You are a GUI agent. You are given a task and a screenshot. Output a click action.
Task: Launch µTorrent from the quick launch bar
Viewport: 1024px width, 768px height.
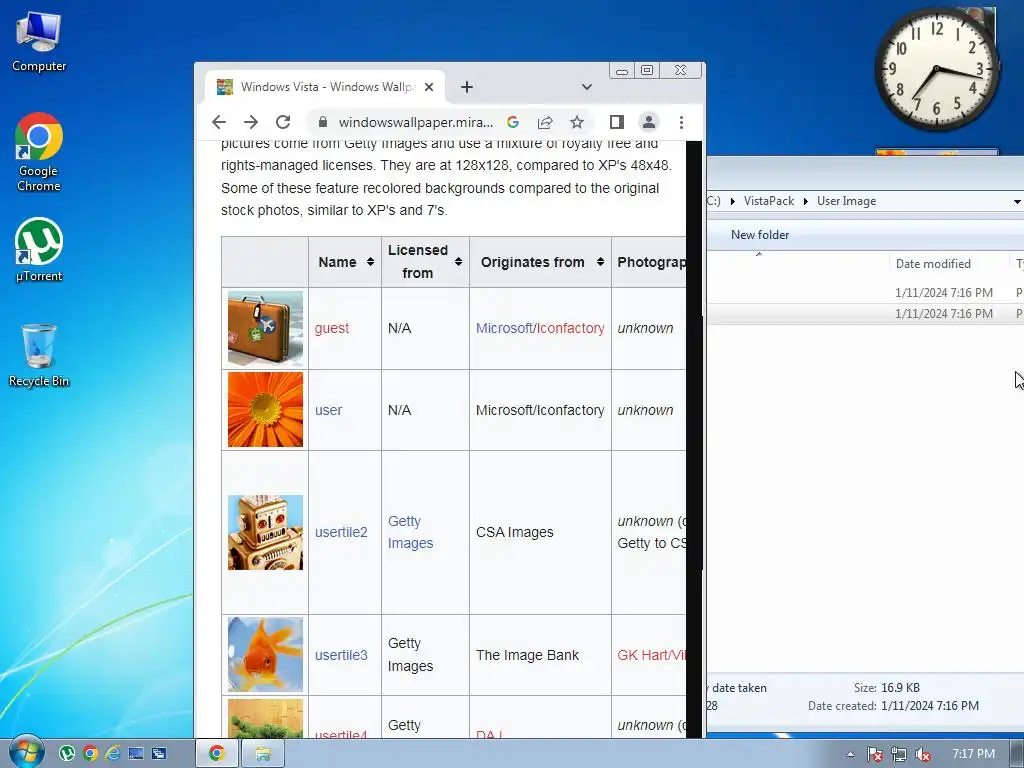point(67,754)
